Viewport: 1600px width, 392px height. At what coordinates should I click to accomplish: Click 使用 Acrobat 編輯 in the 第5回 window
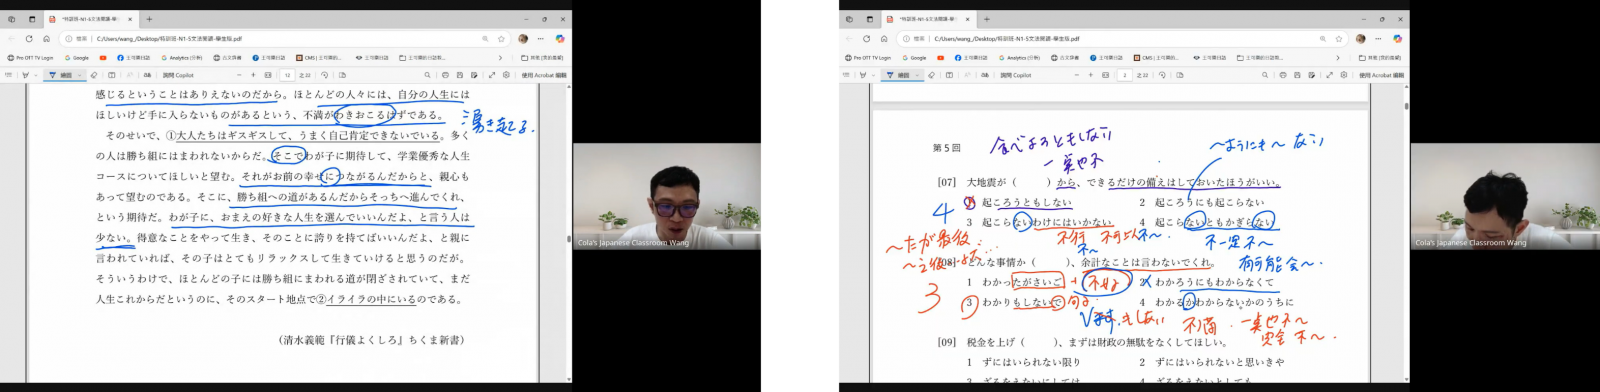pyautogui.click(x=1382, y=75)
